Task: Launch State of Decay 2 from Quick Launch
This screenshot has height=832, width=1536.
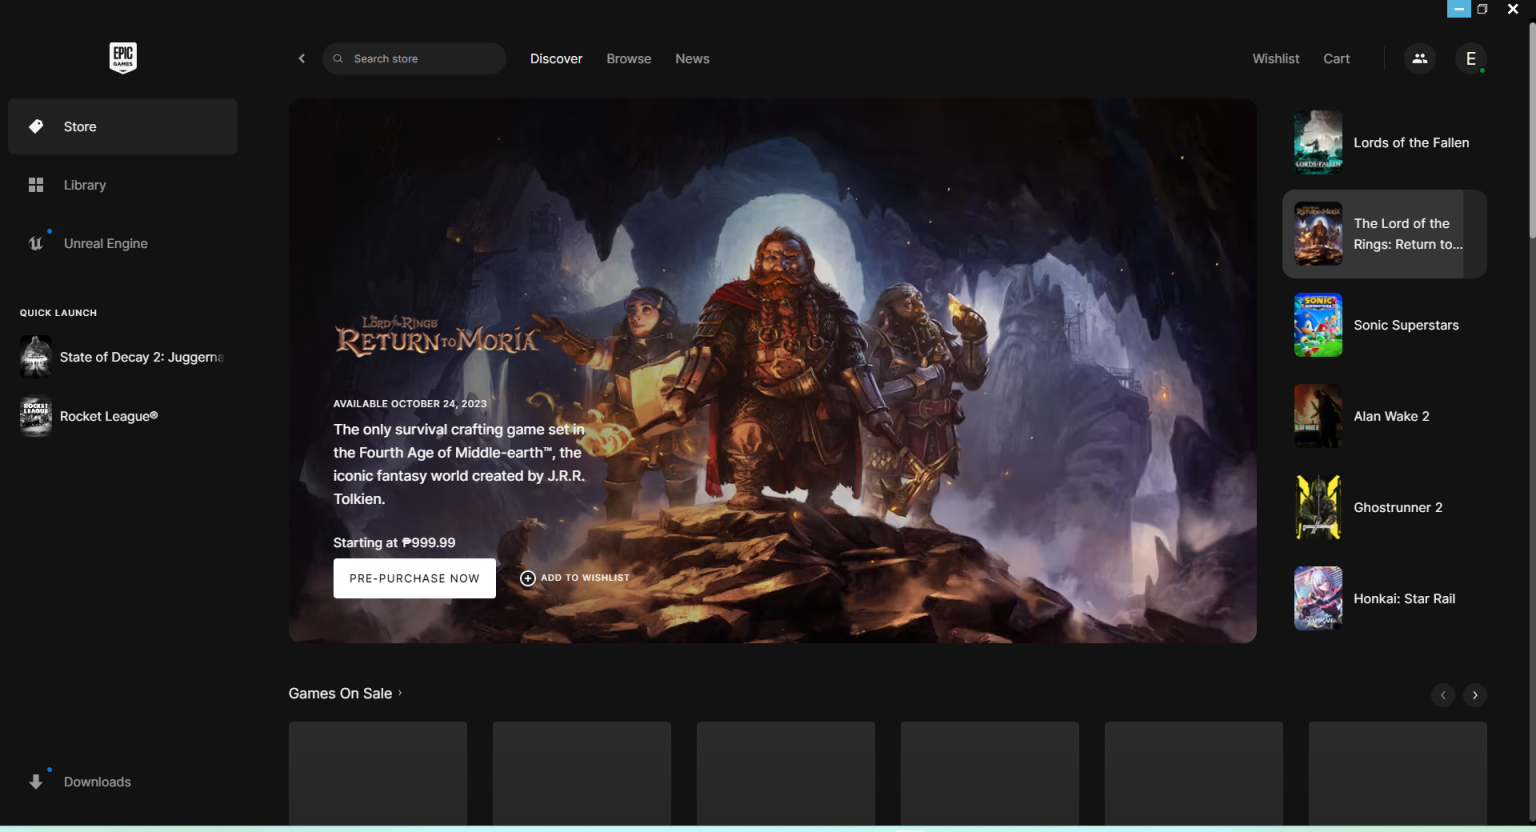Action: click(122, 357)
